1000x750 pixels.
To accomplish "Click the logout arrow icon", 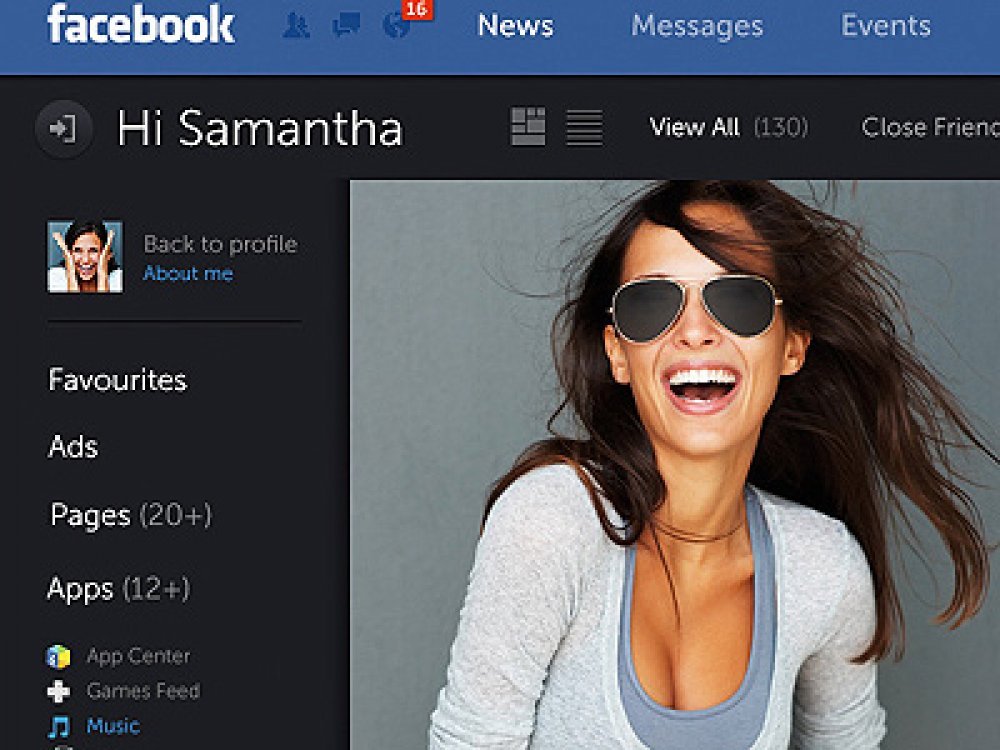I will [x=63, y=129].
